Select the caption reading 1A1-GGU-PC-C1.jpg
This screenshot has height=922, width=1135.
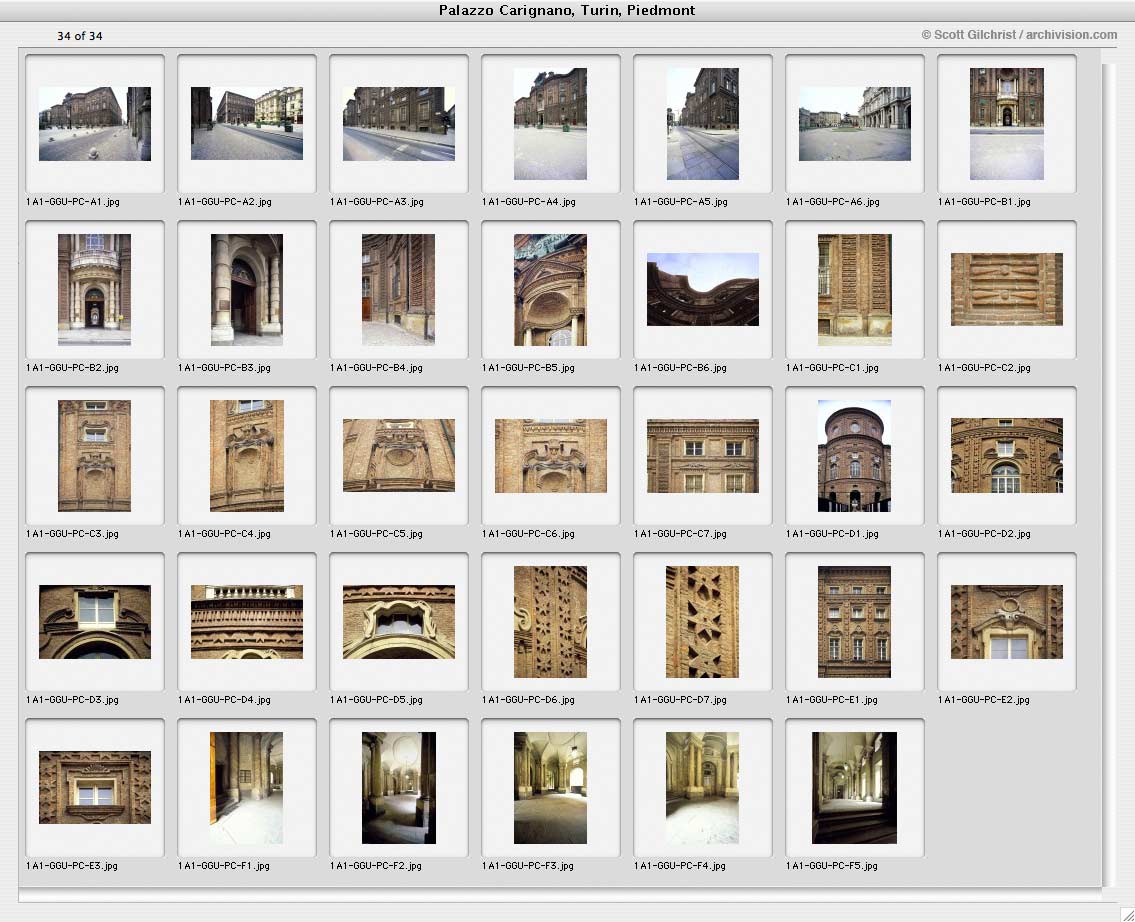coord(832,368)
